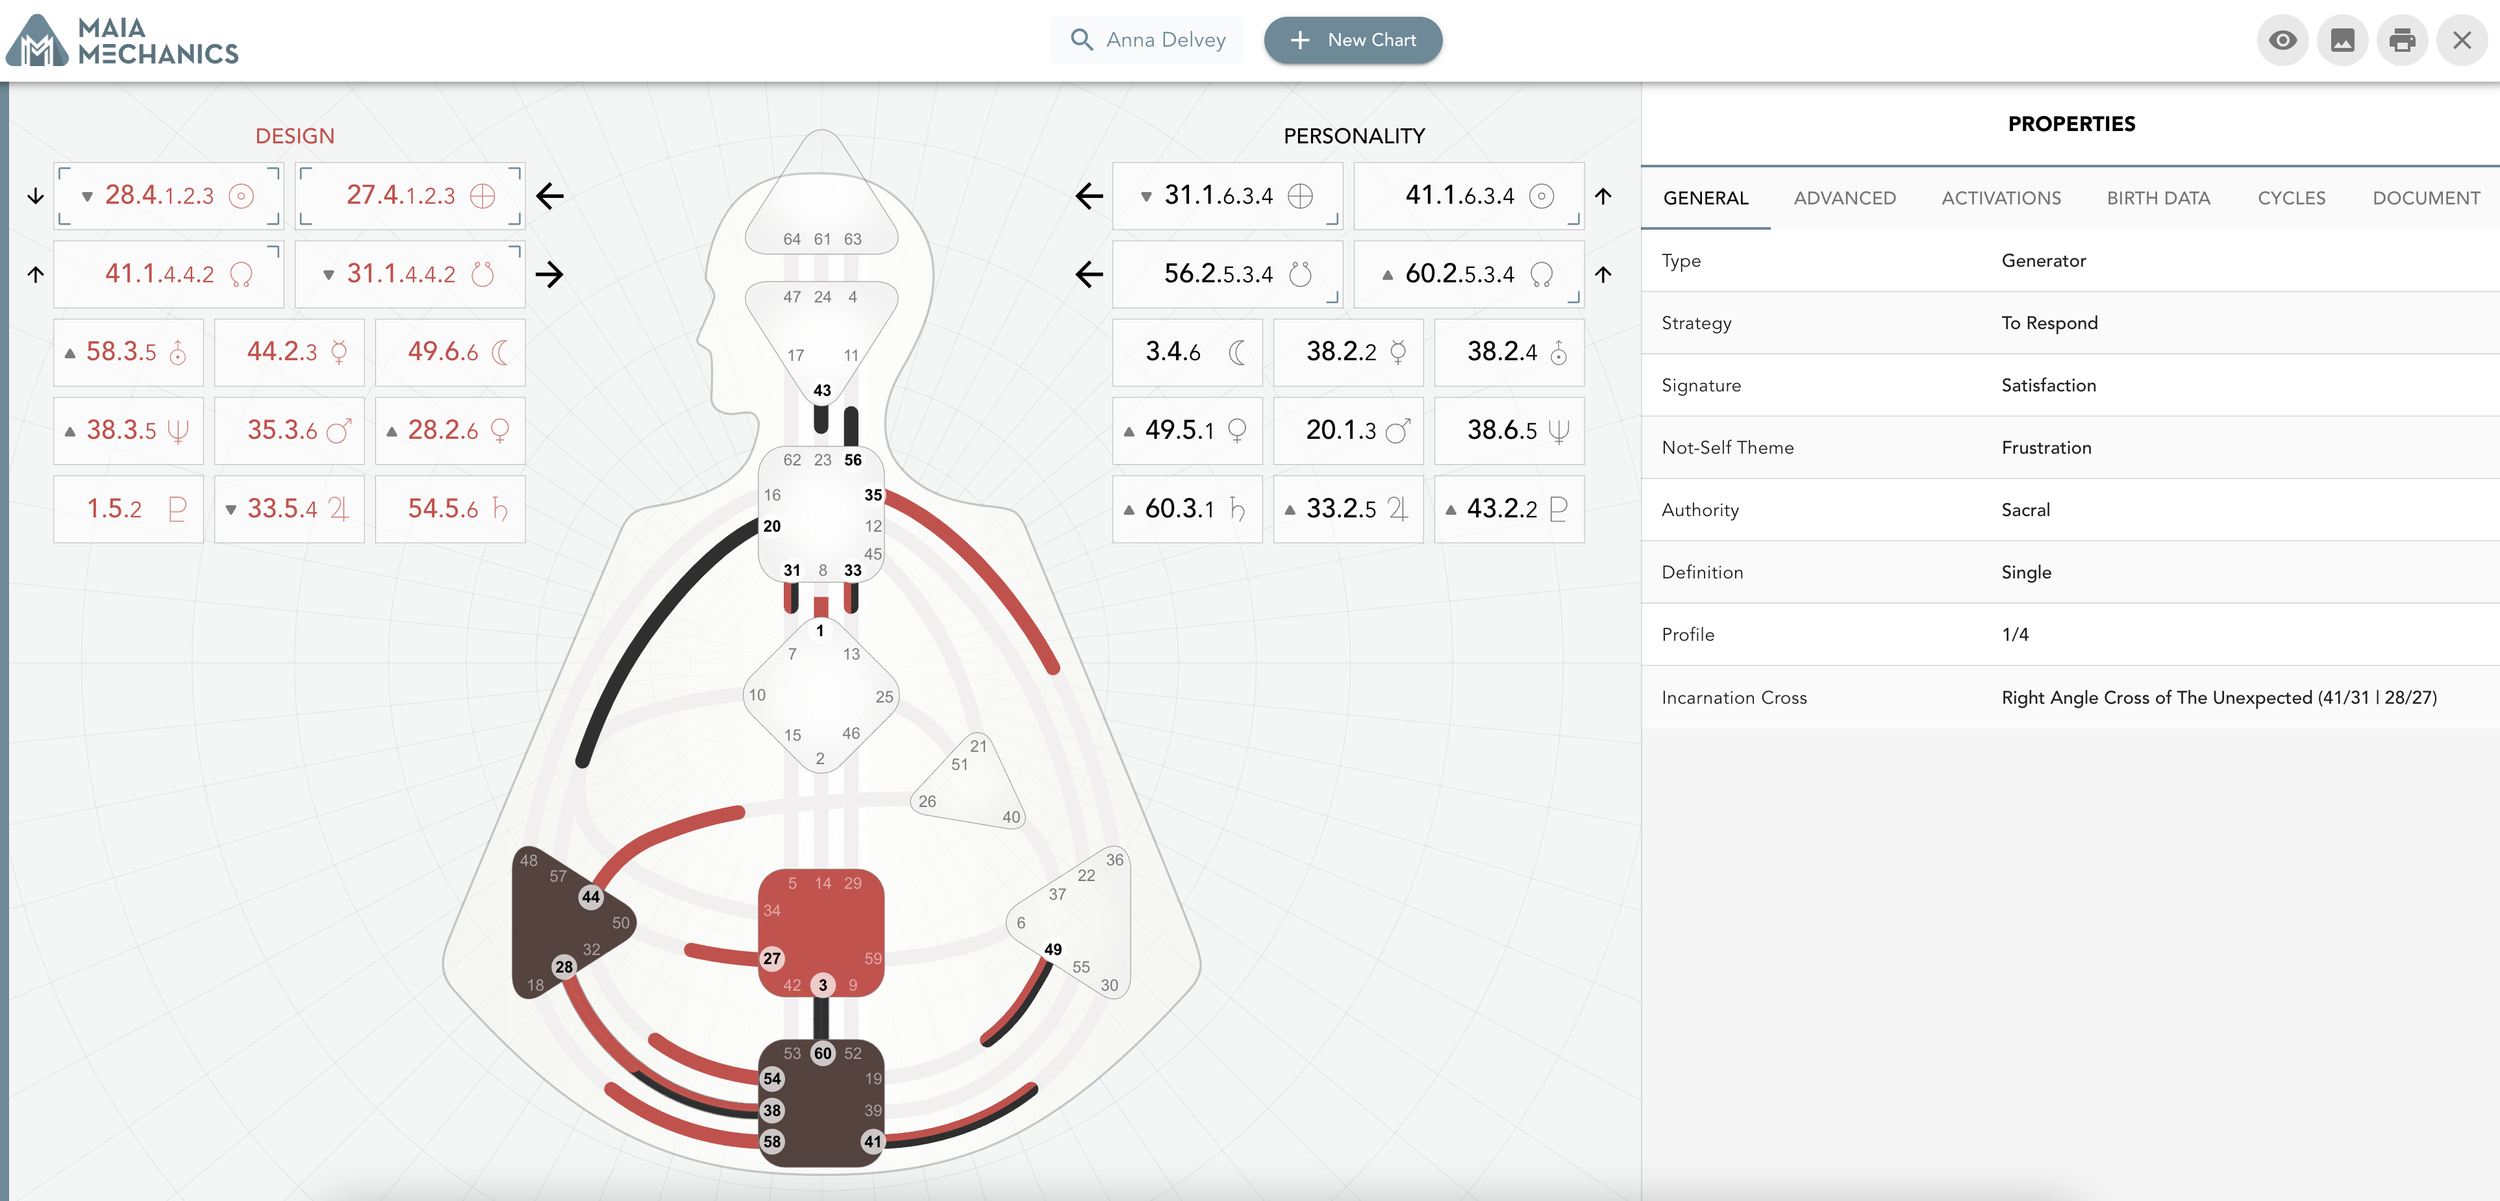Switch to the General tab
The image size is (2500, 1201).
pos(1706,198)
